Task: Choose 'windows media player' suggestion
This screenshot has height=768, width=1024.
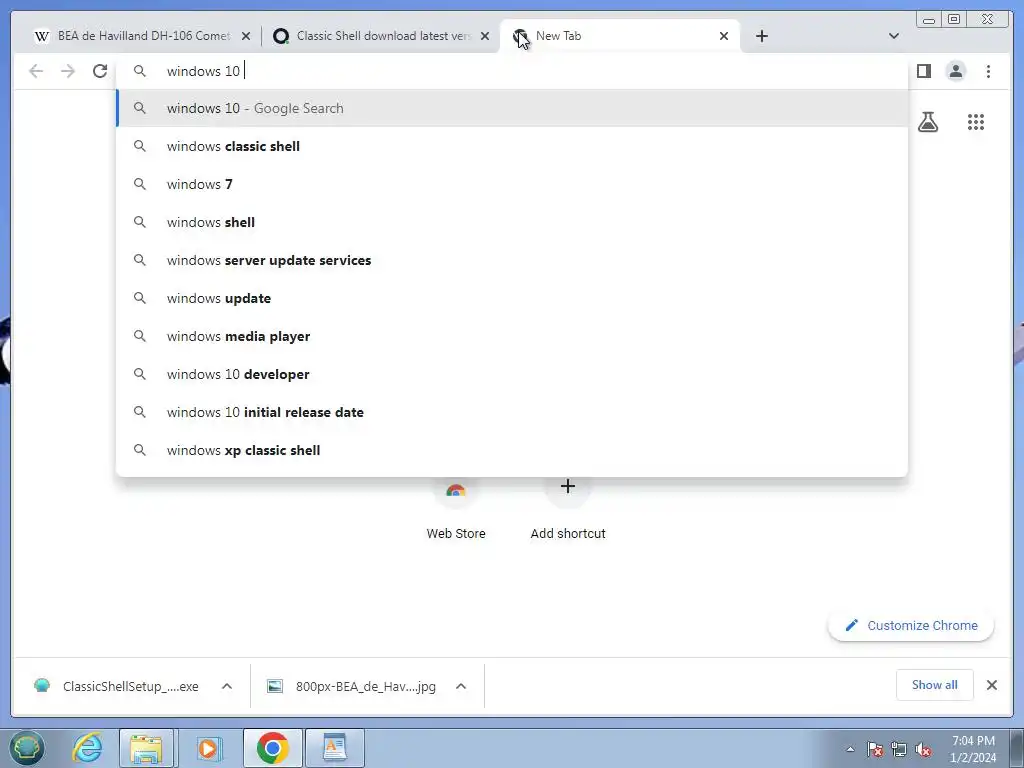Action: click(x=512, y=336)
